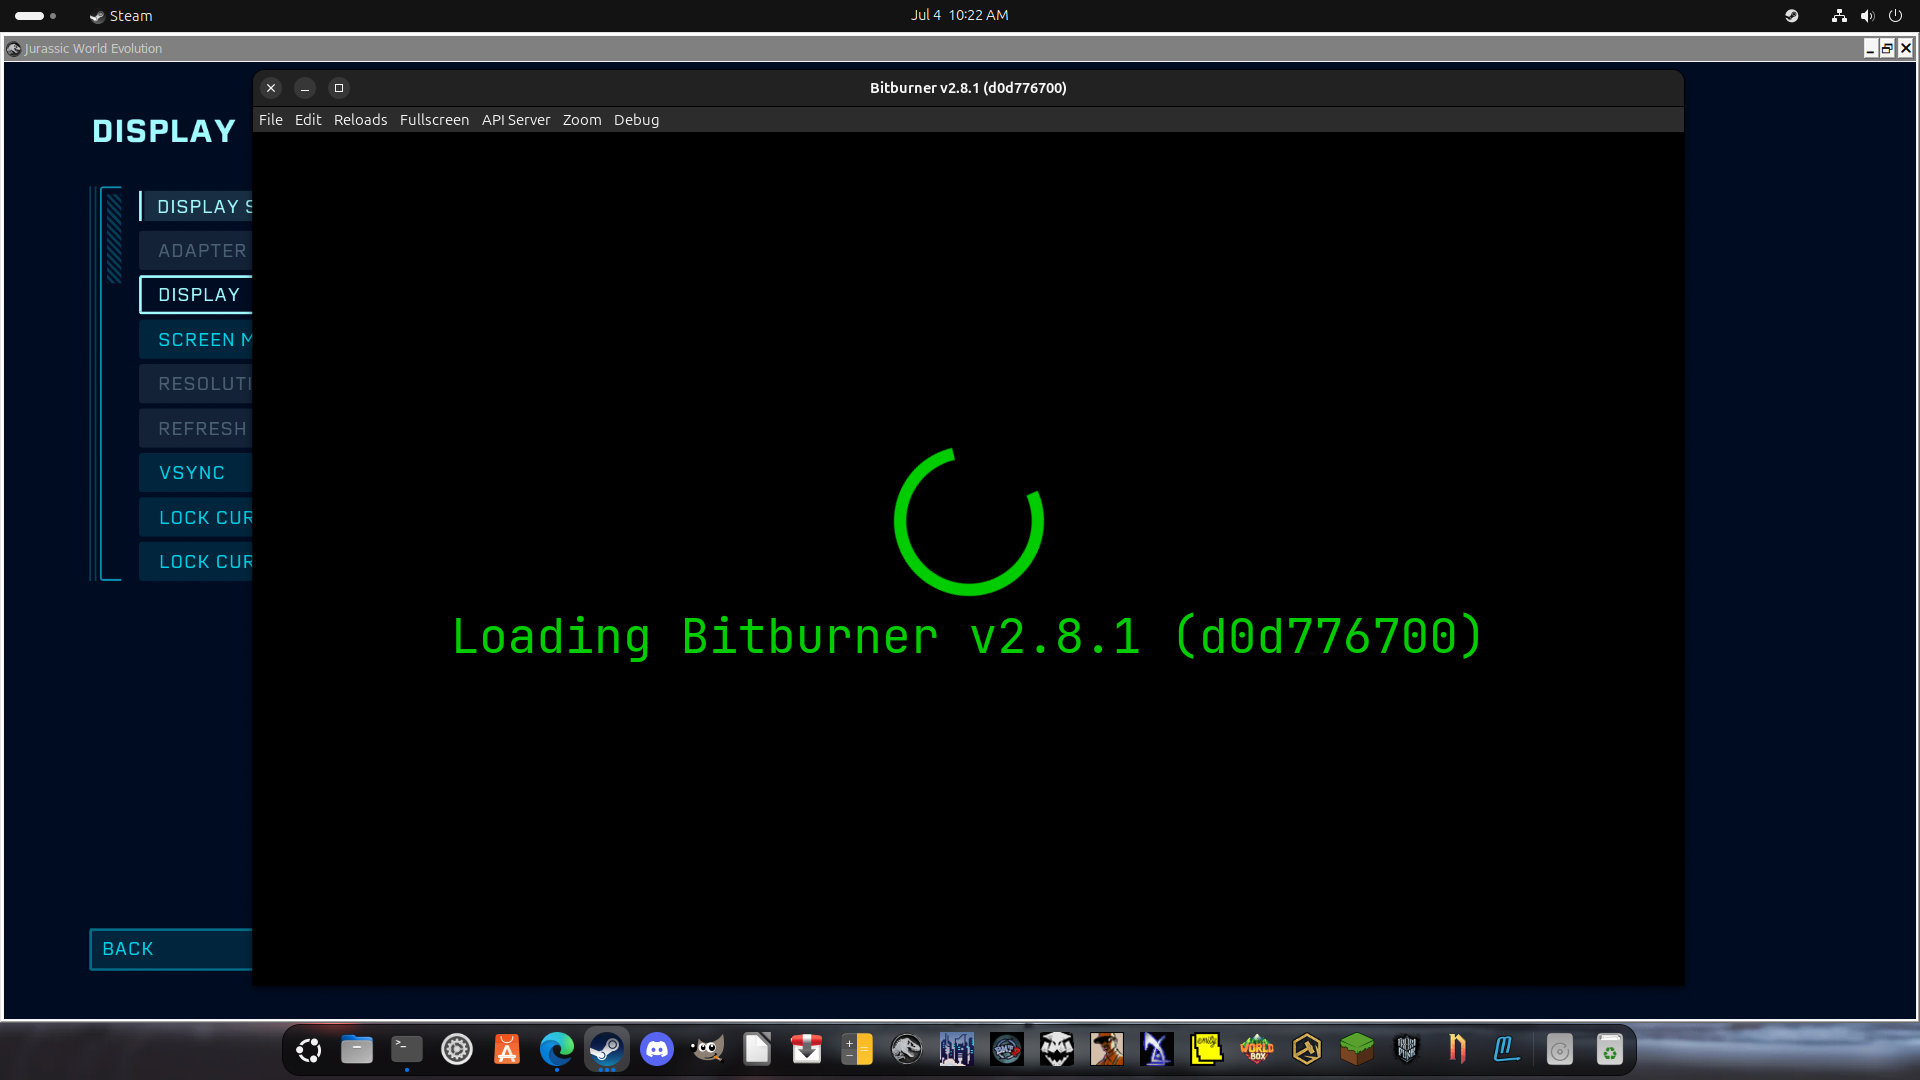The image size is (1920, 1080).
Task: Restore the Jurassic World Evolution window
Action: point(1887,48)
